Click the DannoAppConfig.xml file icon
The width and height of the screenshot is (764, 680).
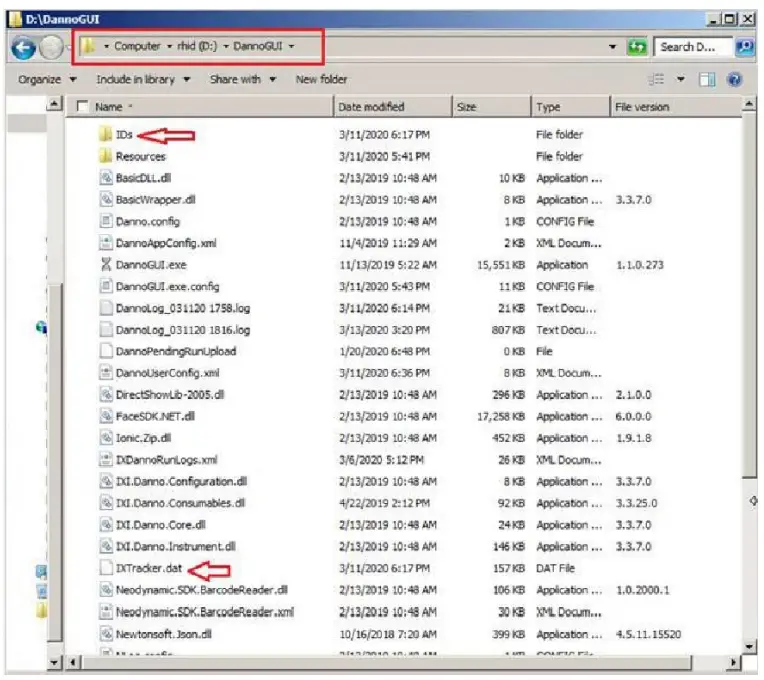click(105, 243)
